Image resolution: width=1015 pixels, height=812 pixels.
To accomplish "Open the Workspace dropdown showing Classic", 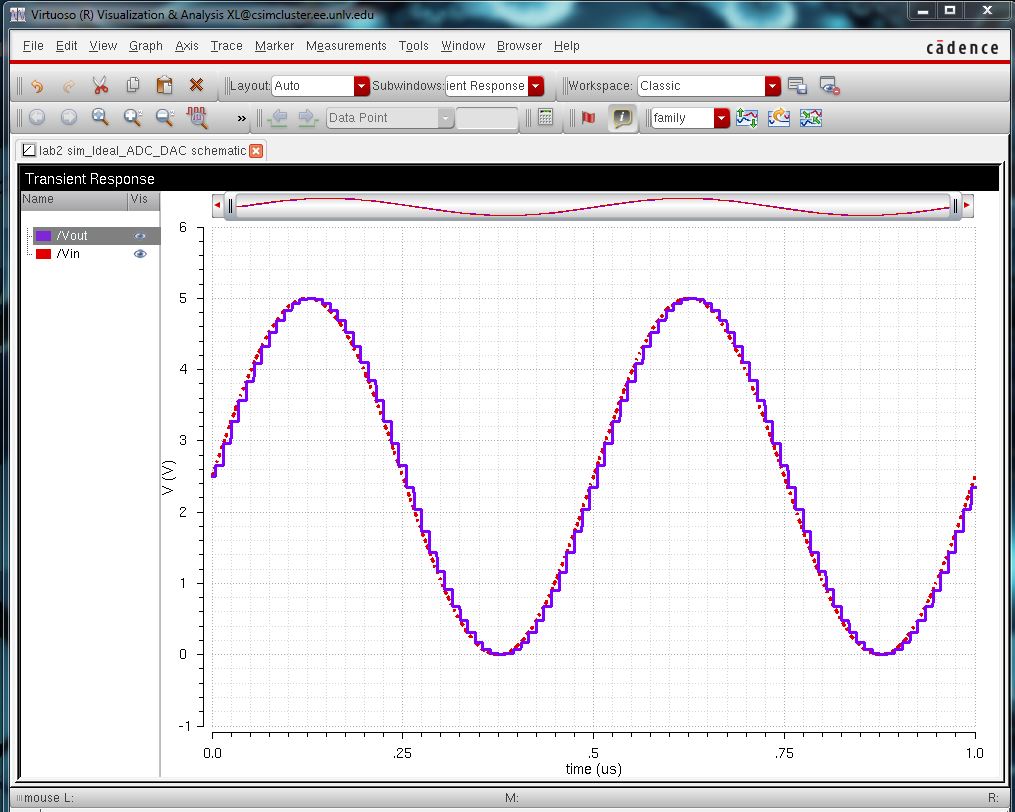I will point(772,86).
